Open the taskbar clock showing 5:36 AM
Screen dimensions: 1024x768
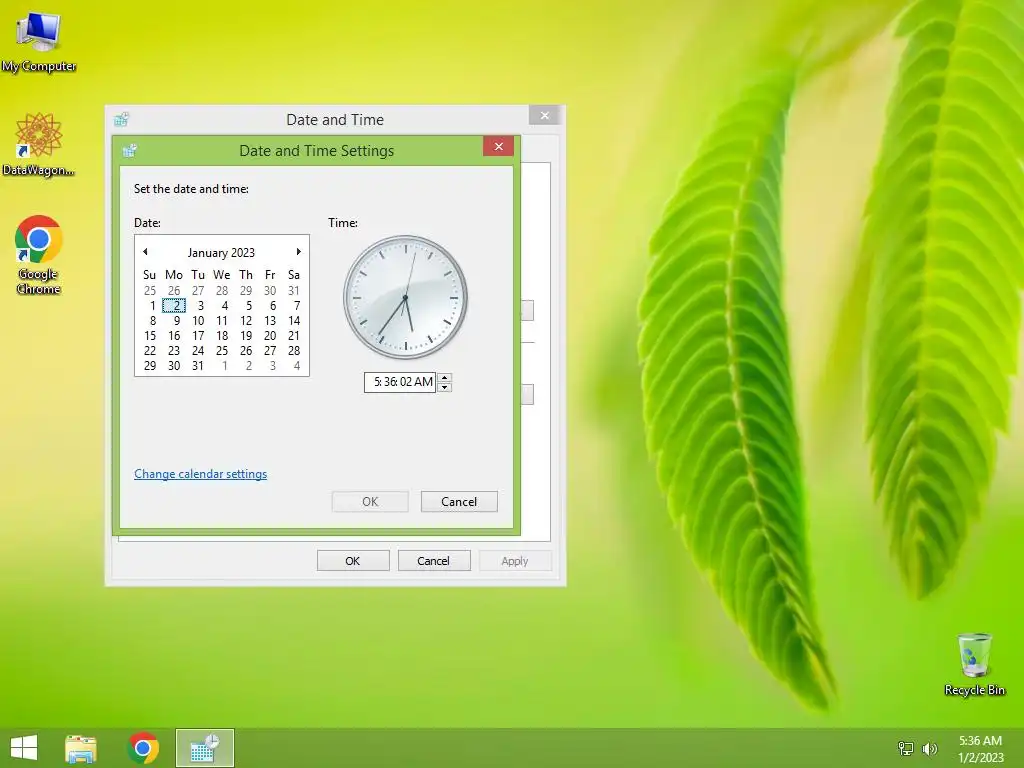(x=980, y=748)
